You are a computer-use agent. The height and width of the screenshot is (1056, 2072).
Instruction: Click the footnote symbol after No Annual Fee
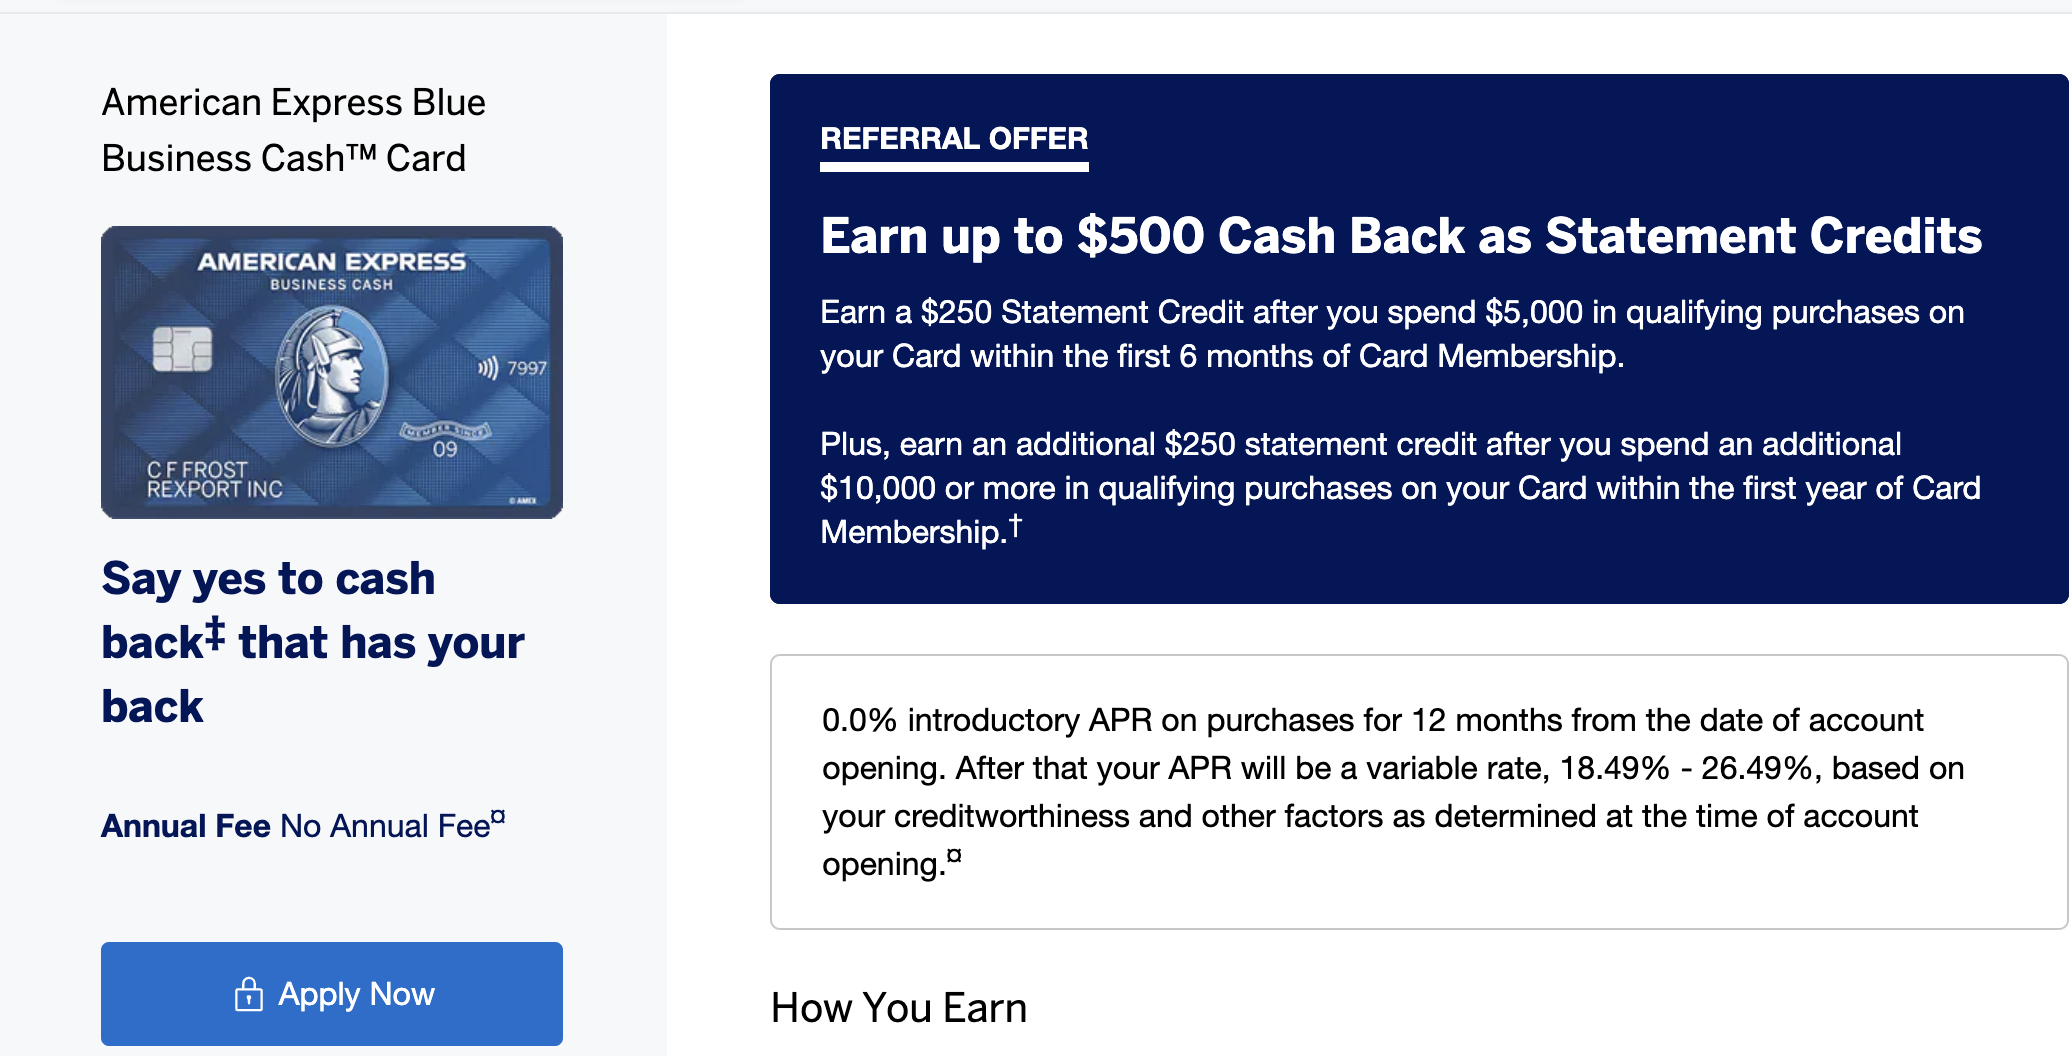pyautogui.click(x=498, y=817)
